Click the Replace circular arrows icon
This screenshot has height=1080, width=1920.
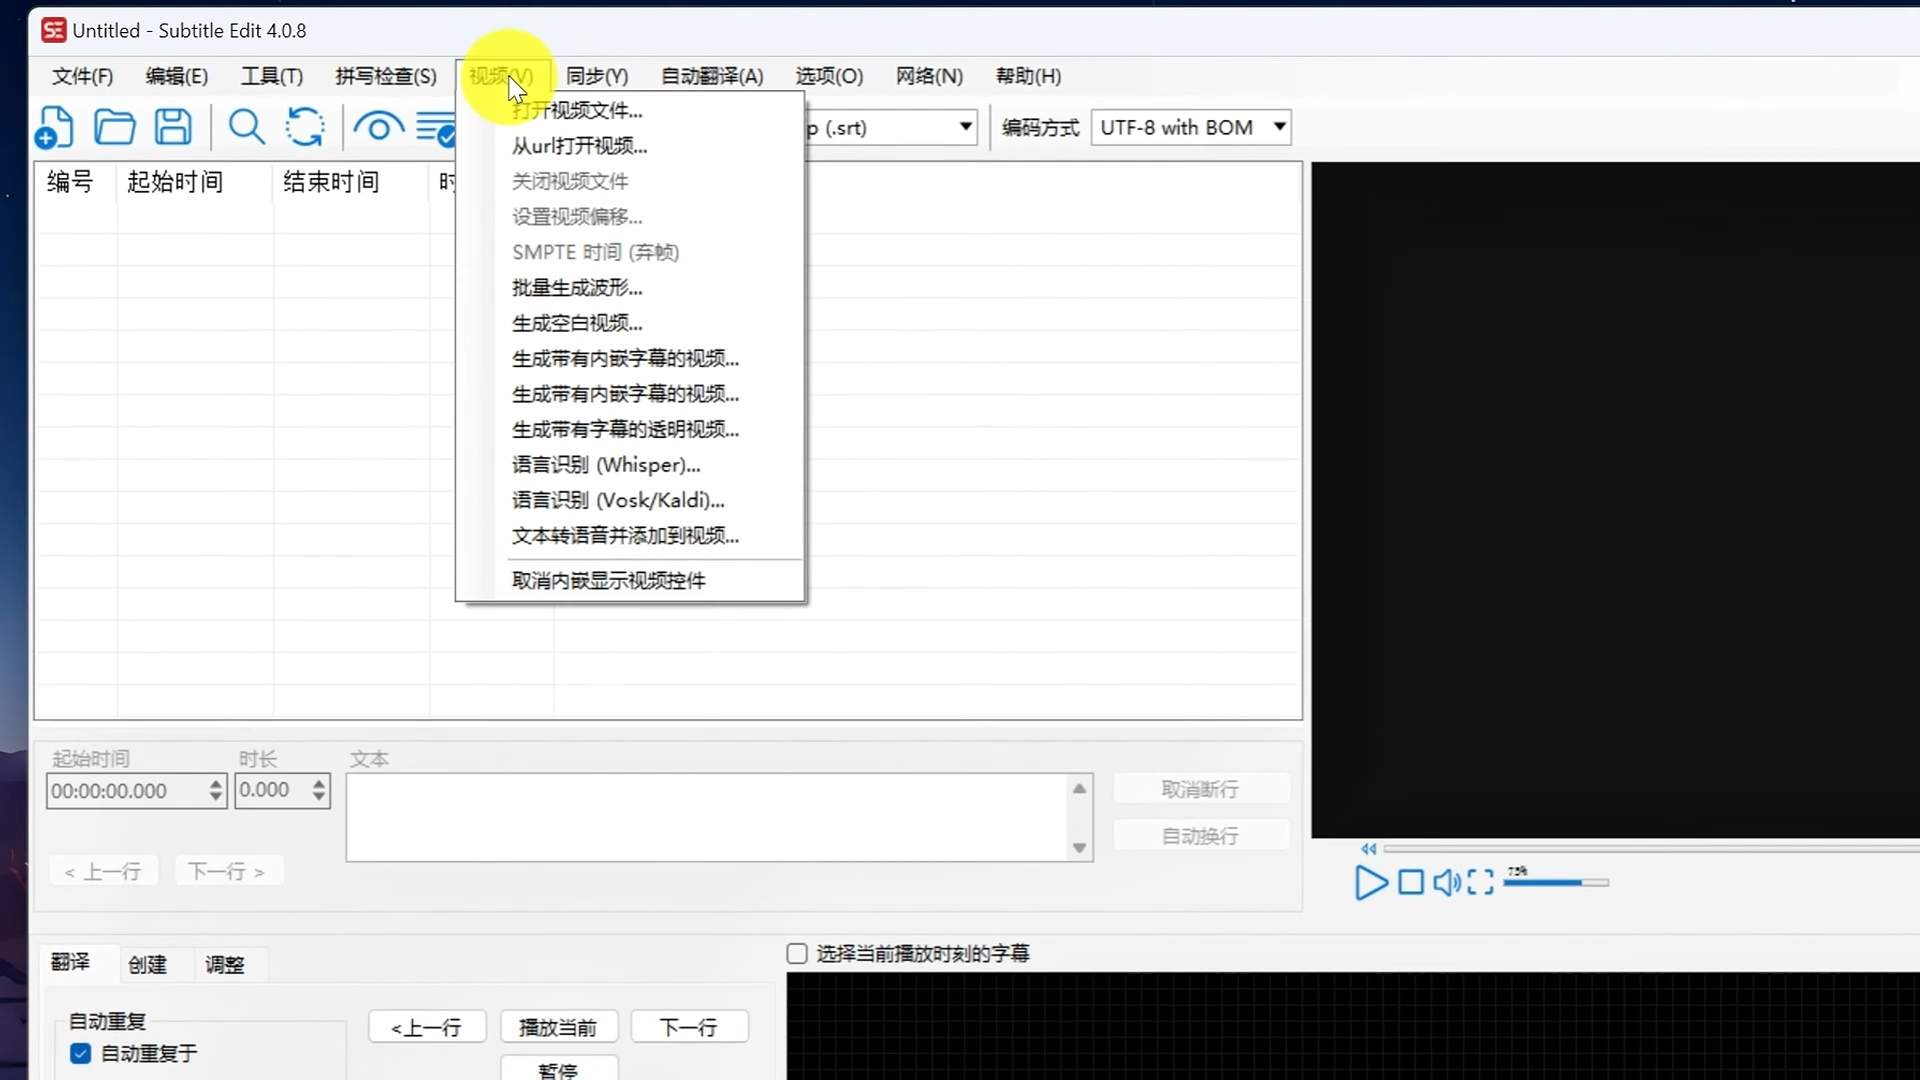coord(305,128)
